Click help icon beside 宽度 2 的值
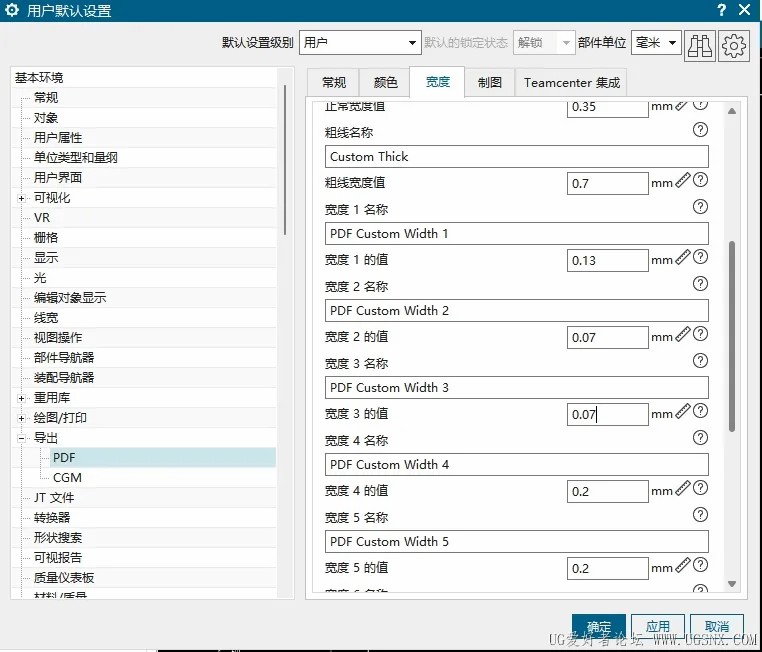Image resolution: width=762 pixels, height=652 pixels. click(700, 334)
